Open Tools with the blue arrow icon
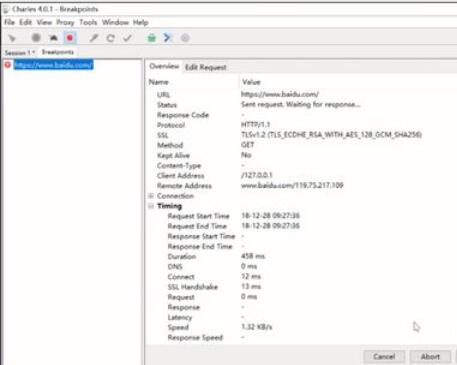Image resolution: width=457 pixels, height=365 pixels. (x=168, y=38)
